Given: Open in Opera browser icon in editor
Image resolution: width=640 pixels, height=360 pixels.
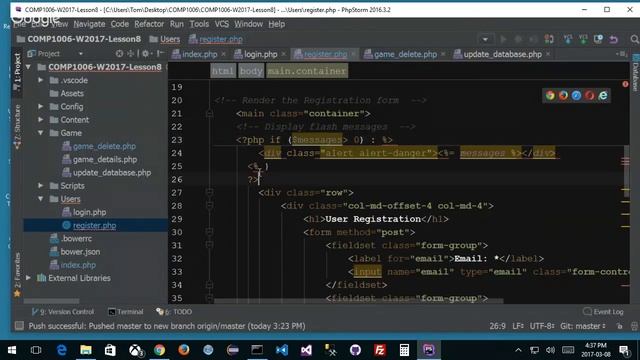Looking at the screenshot, I should point(589,96).
